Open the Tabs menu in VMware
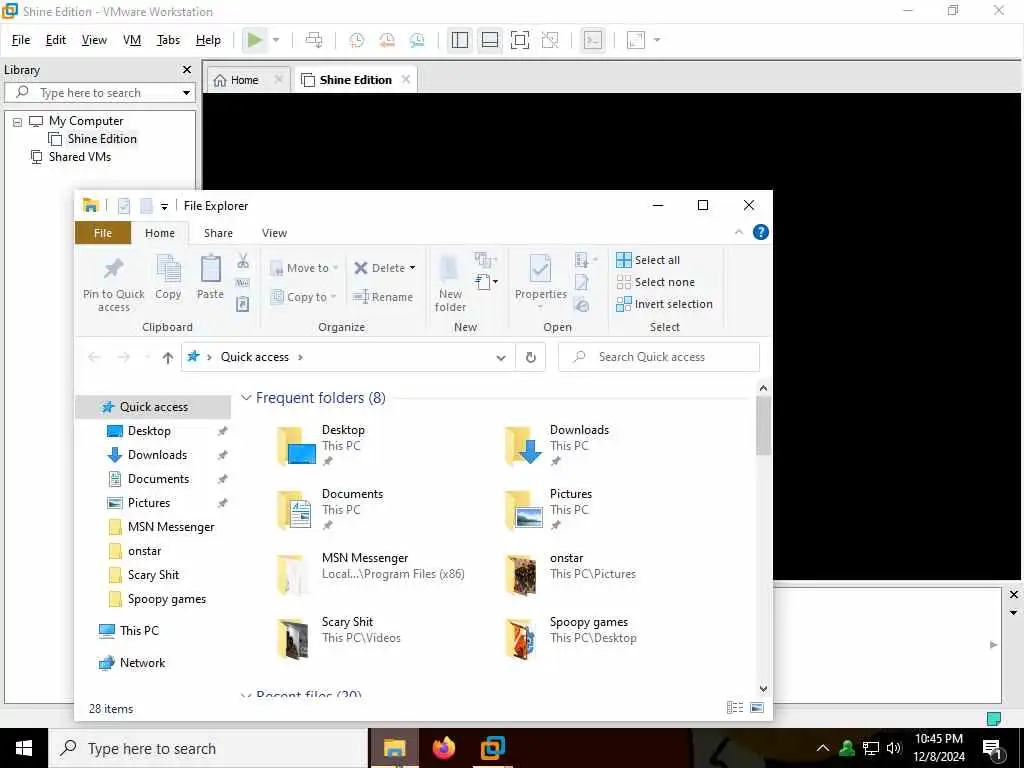 coord(168,40)
